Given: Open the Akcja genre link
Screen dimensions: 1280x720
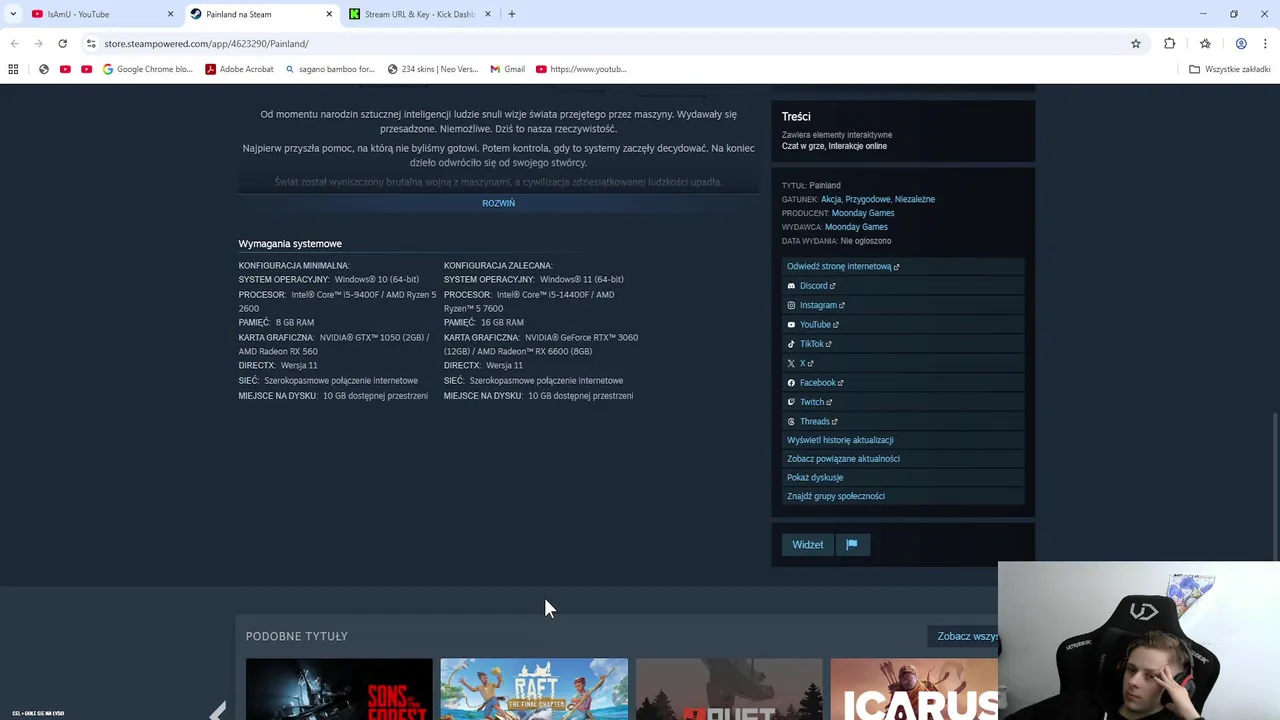Looking at the screenshot, I should 830,199.
